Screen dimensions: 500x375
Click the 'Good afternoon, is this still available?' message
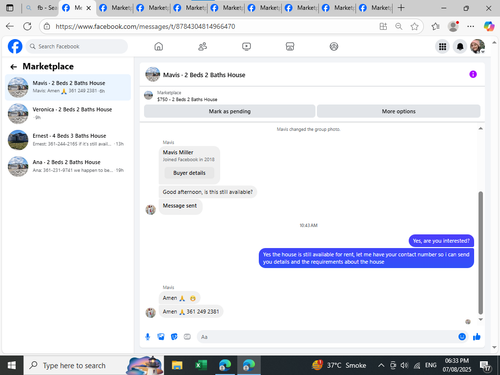pos(208,192)
